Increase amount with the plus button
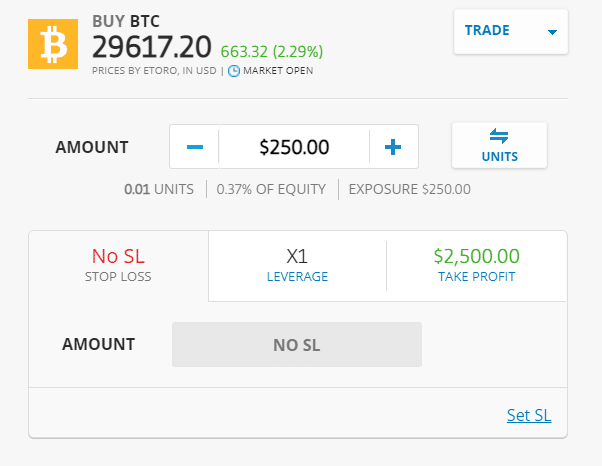The image size is (602, 466). (x=393, y=147)
